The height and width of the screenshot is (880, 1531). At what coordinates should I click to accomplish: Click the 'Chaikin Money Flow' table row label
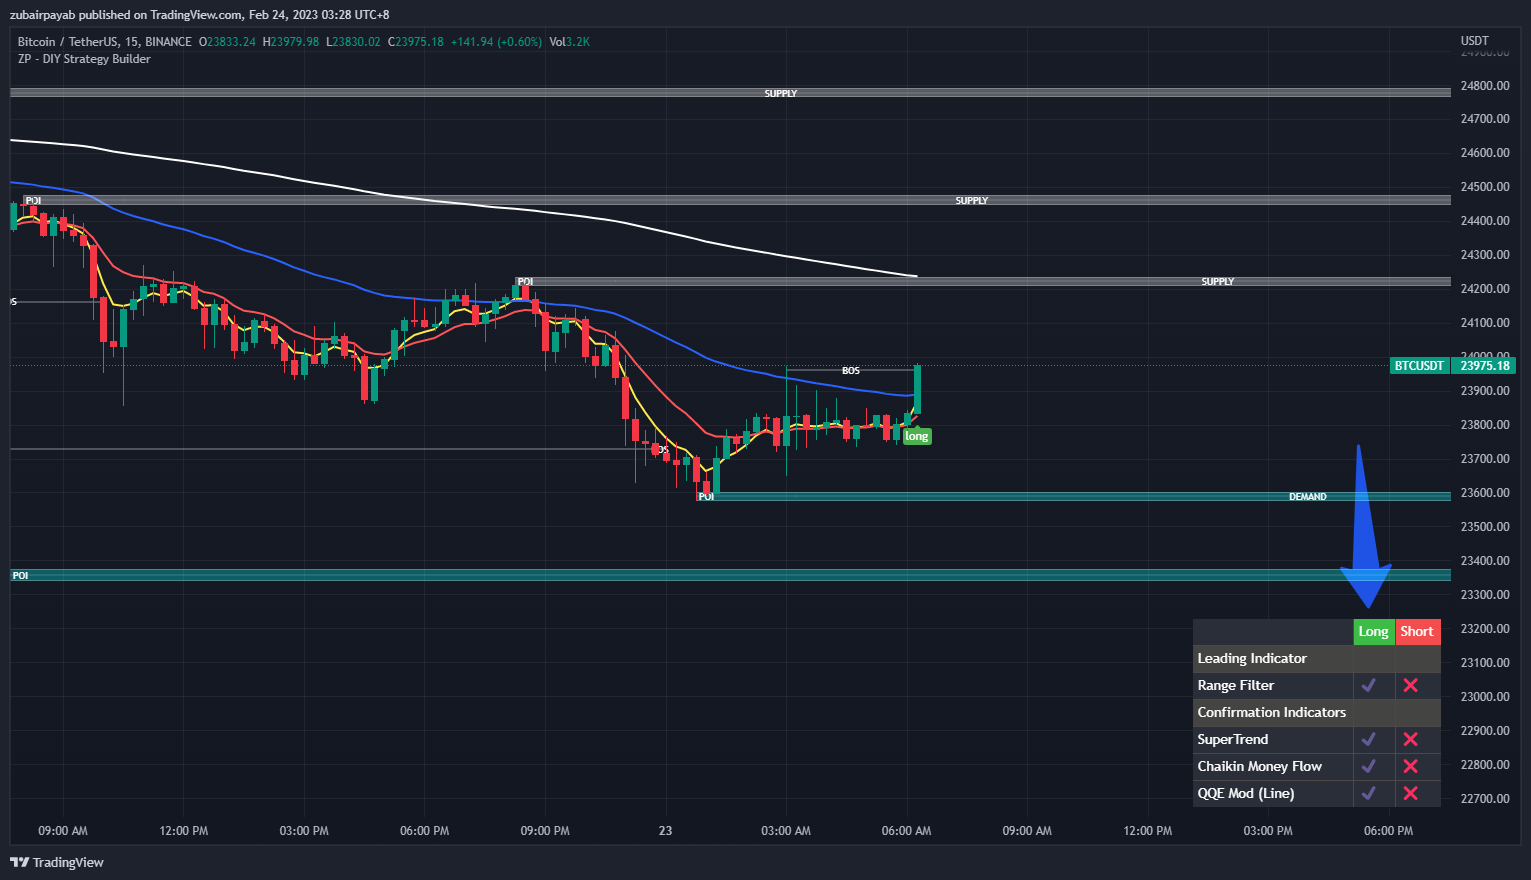(1260, 766)
